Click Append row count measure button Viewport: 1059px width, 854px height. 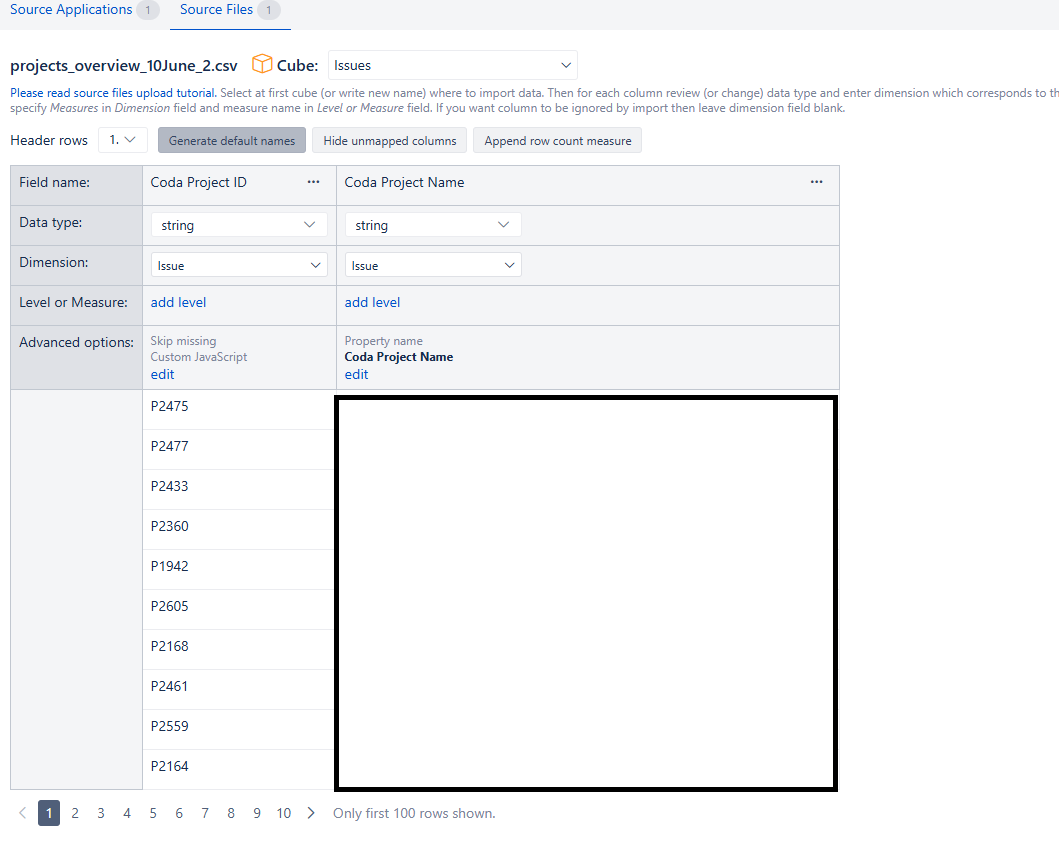pyautogui.click(x=557, y=141)
